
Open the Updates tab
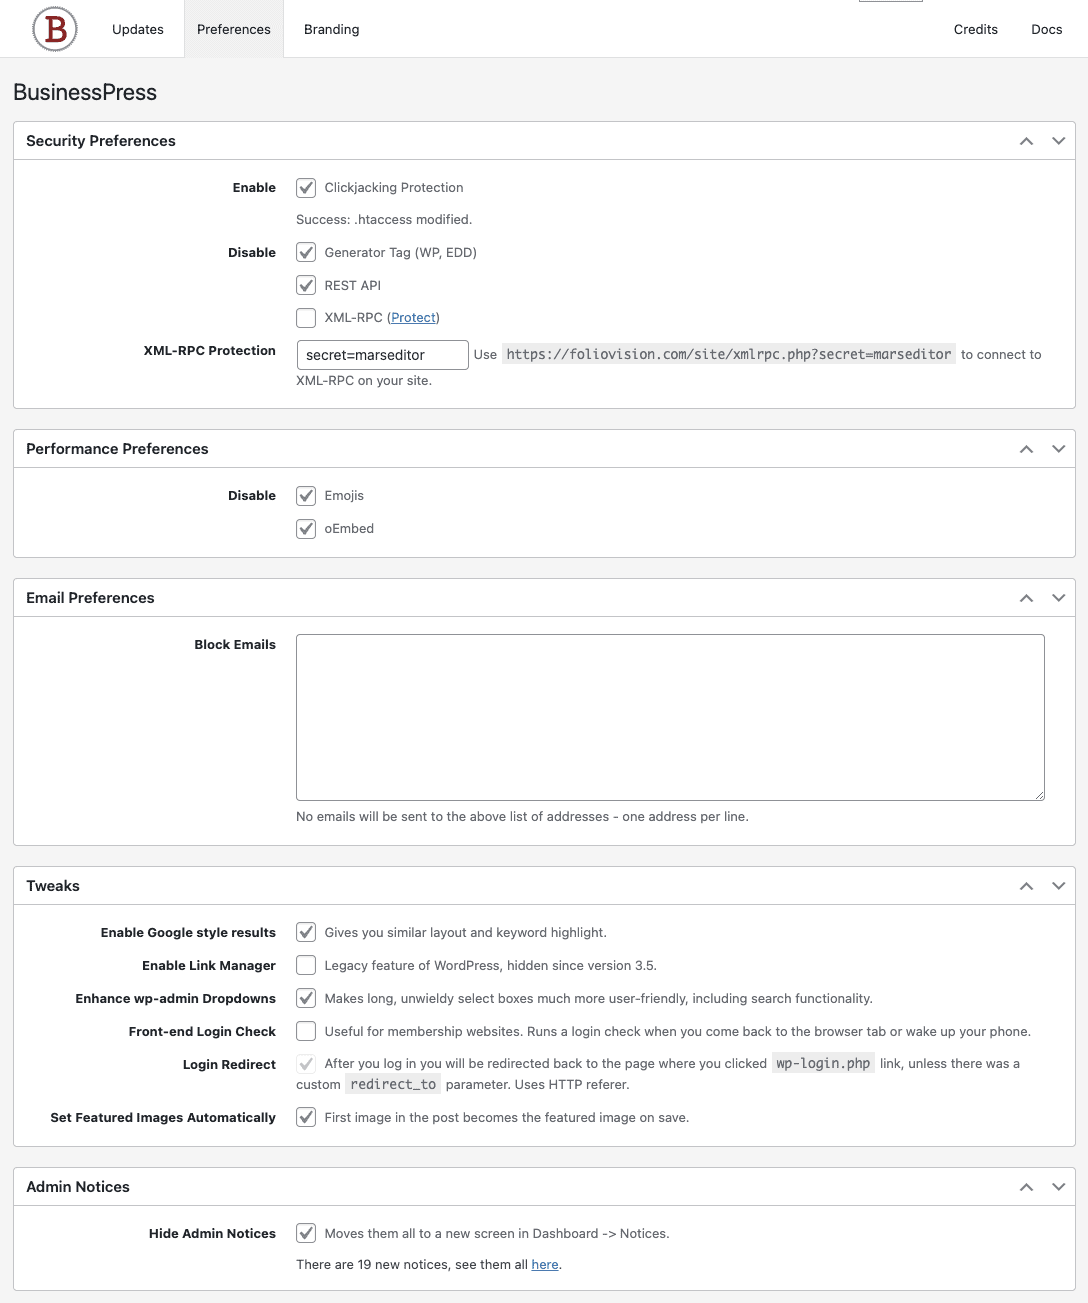[138, 29]
